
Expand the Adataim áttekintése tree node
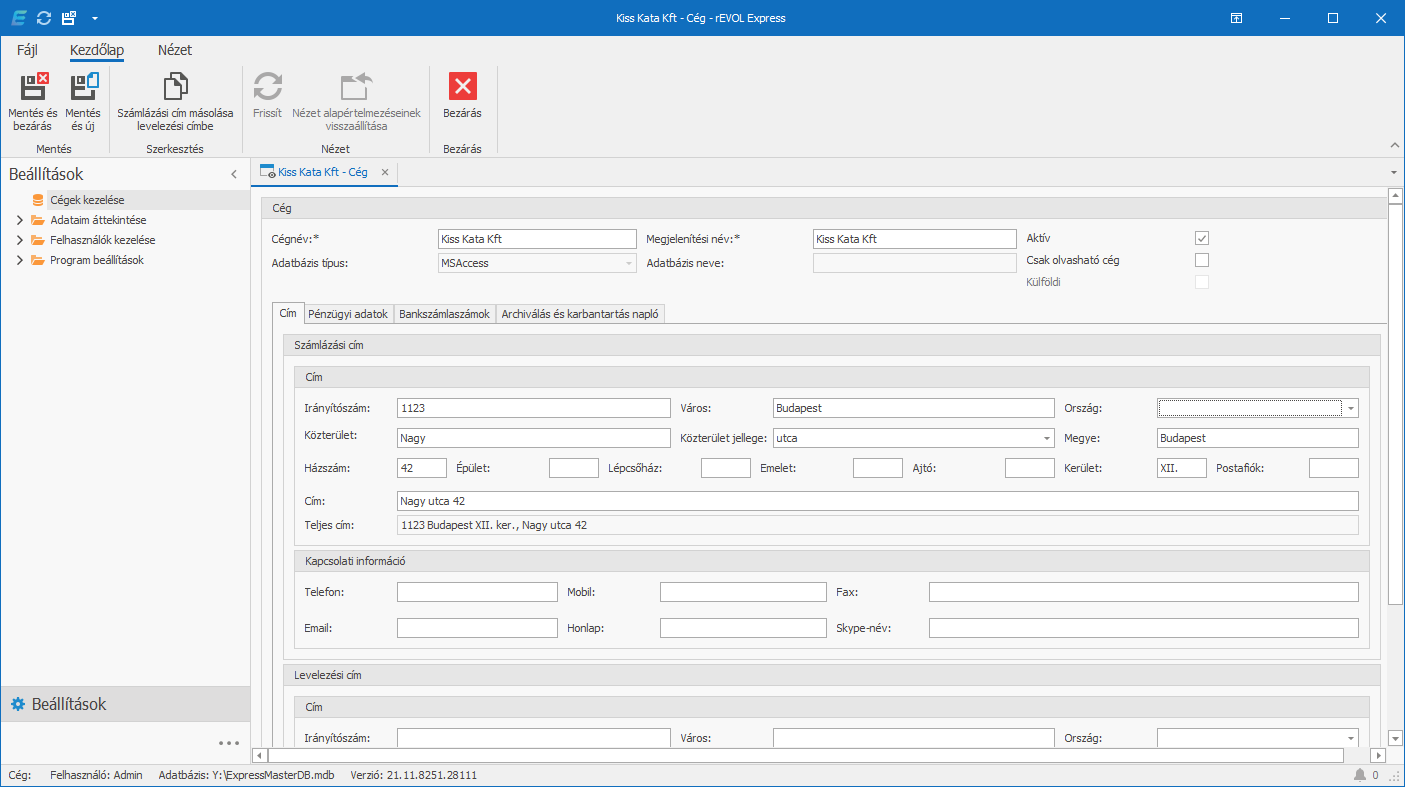click(x=19, y=220)
